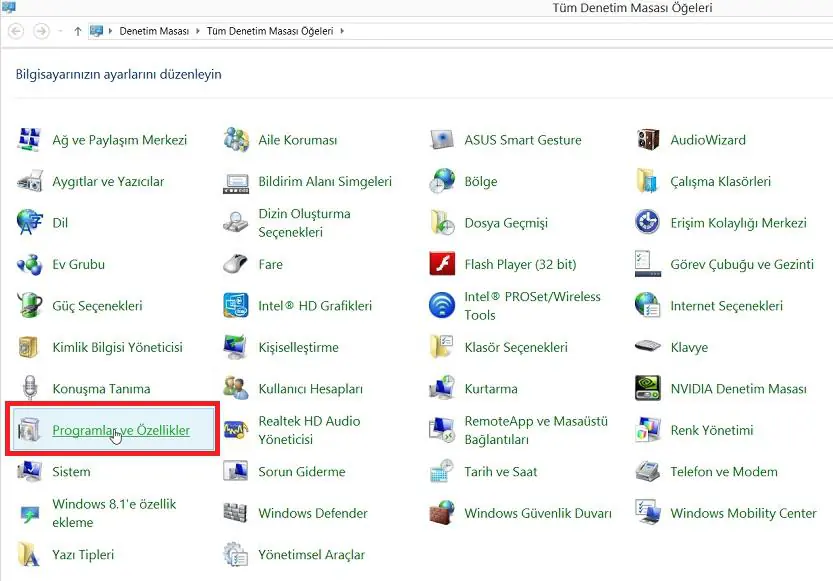833x581 pixels.
Task: Open the Kullanıcı Hesapları link
Action: pos(310,389)
